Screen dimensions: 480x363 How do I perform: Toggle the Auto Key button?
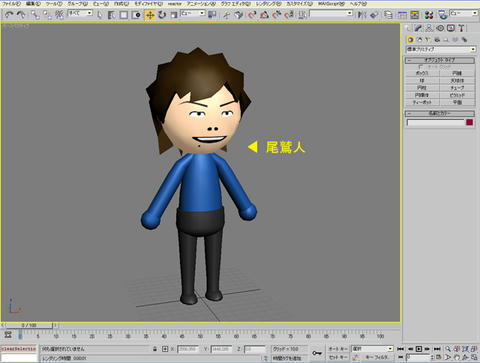[x=338, y=349]
